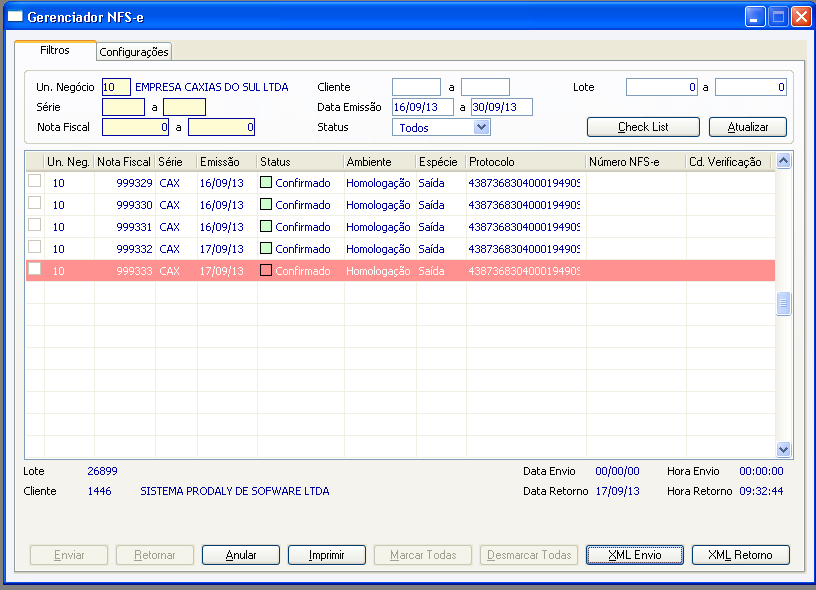The height and width of the screenshot is (590, 816).
Task: Click the Un. Negócio input field
Action: click(x=116, y=87)
